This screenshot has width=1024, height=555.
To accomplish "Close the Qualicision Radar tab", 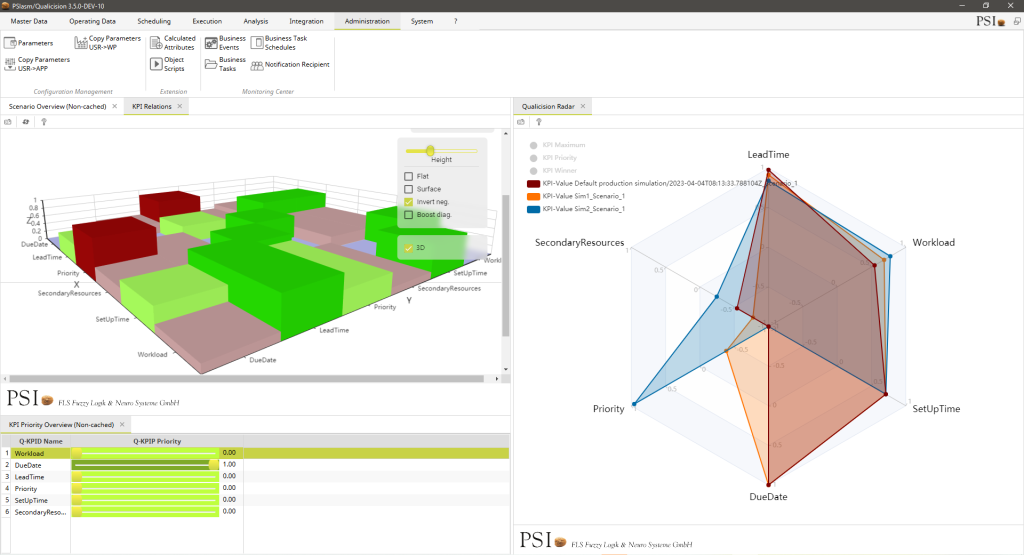I will click(x=583, y=106).
